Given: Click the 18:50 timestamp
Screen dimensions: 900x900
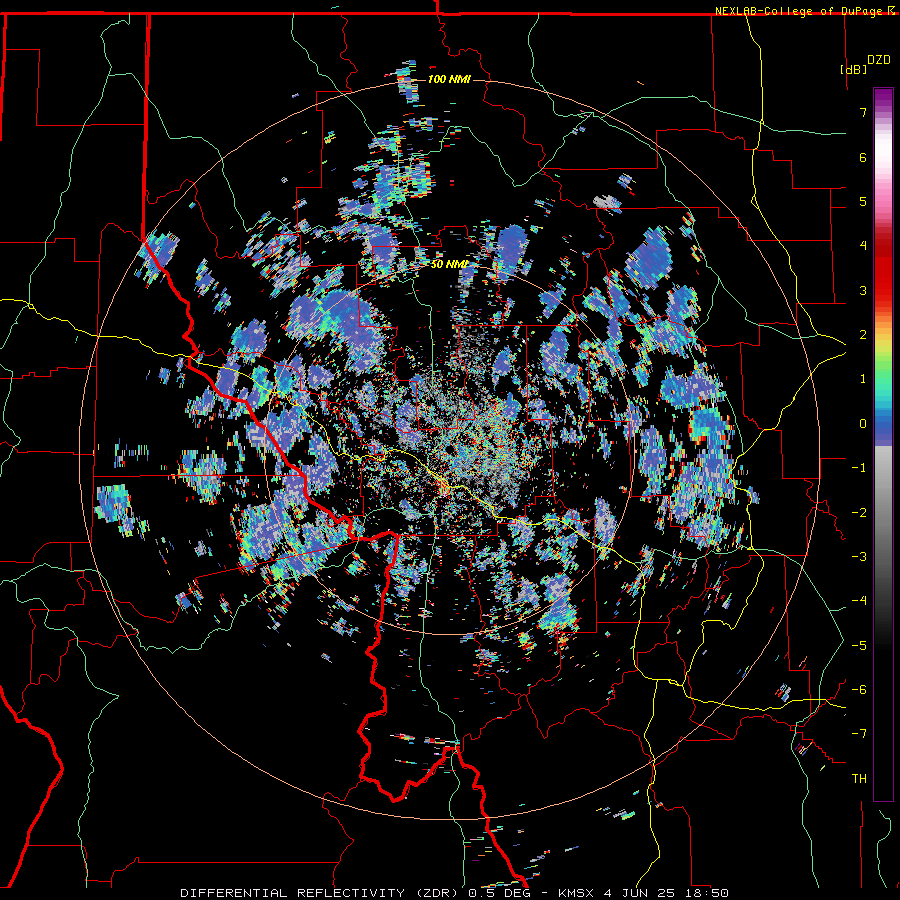Looking at the screenshot, I should pyautogui.click(x=705, y=893).
